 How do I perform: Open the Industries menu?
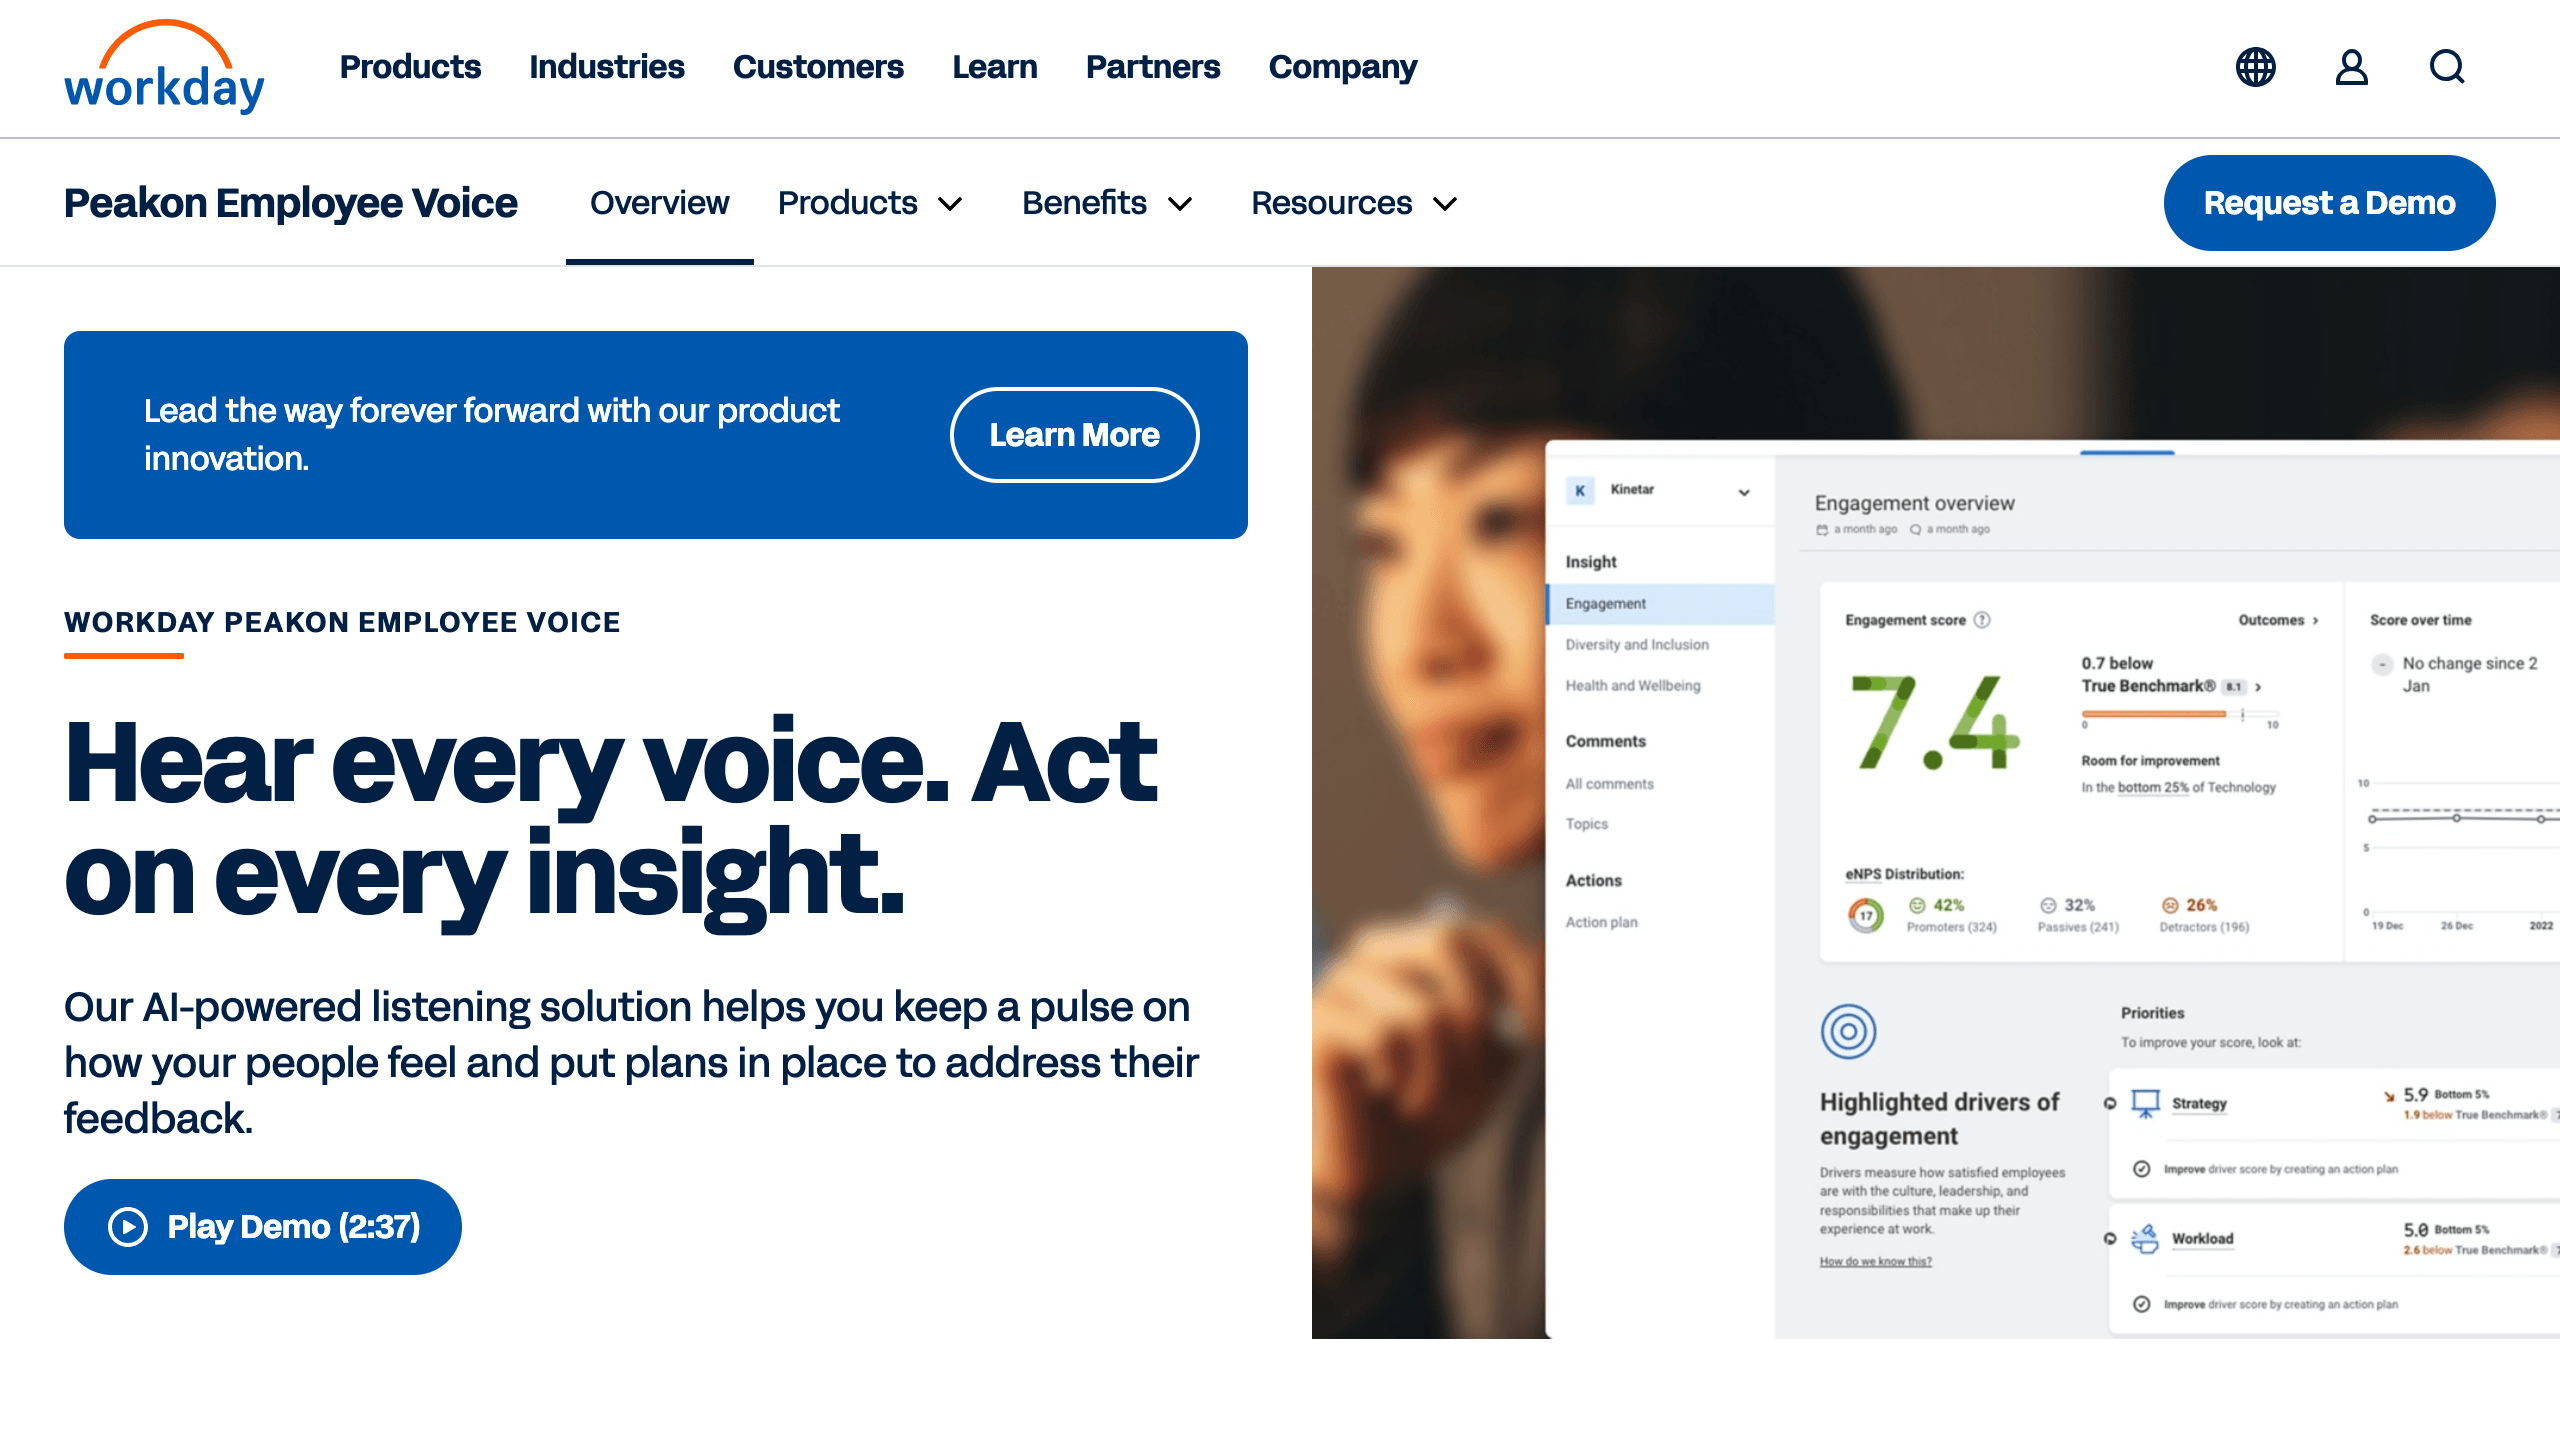pos(606,67)
